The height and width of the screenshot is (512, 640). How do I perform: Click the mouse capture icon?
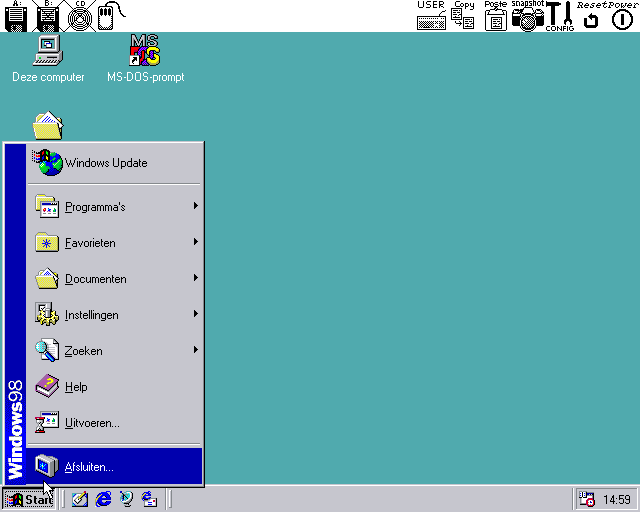pos(111,16)
